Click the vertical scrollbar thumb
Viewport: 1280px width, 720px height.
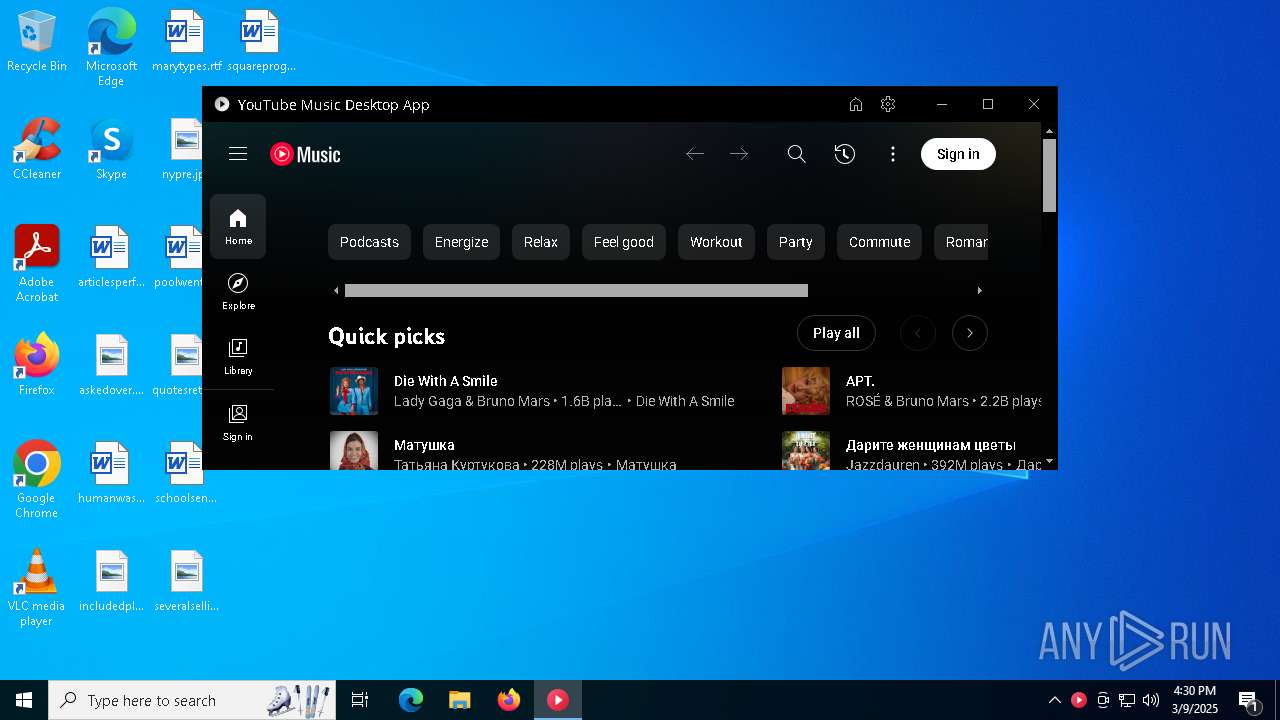coord(1049,175)
